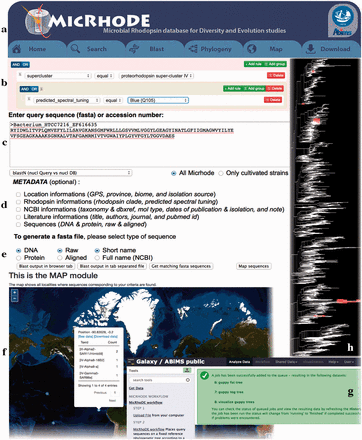The width and height of the screenshot is (362, 440).
Task: Toggle nested group OR button
Action: [34, 89]
